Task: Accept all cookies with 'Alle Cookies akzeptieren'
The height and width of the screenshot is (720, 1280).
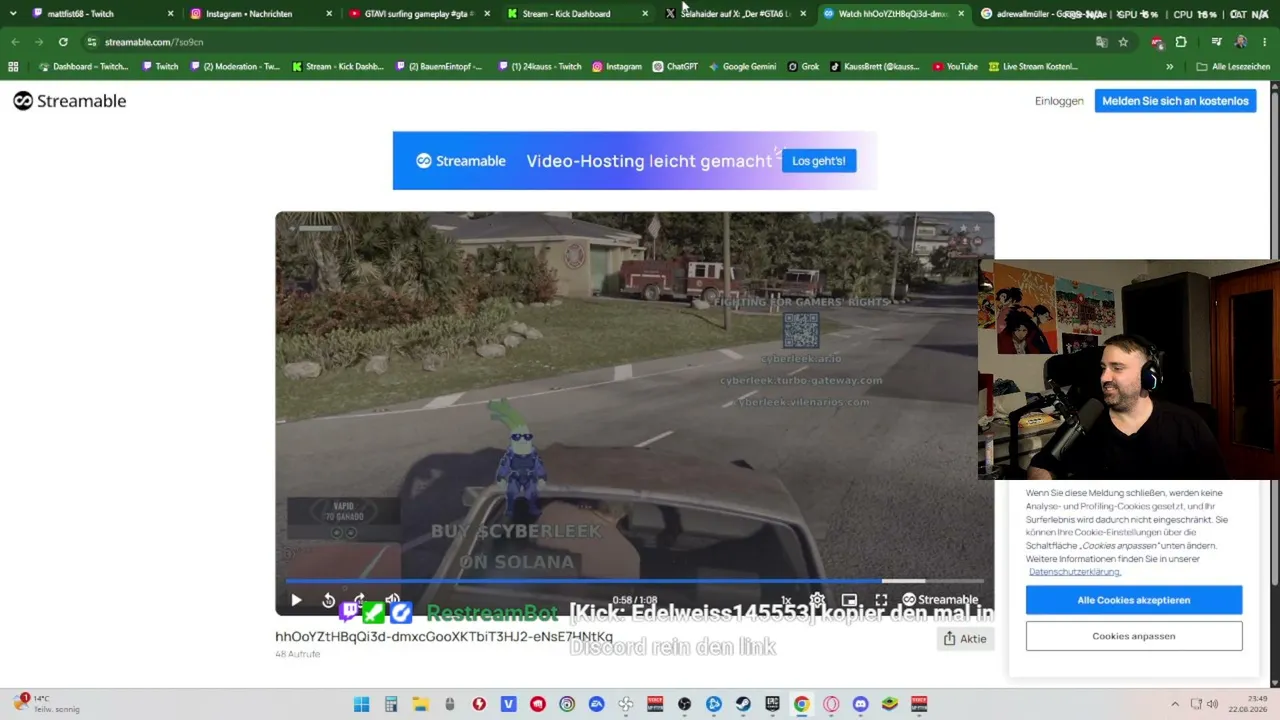Action: pos(1134,600)
